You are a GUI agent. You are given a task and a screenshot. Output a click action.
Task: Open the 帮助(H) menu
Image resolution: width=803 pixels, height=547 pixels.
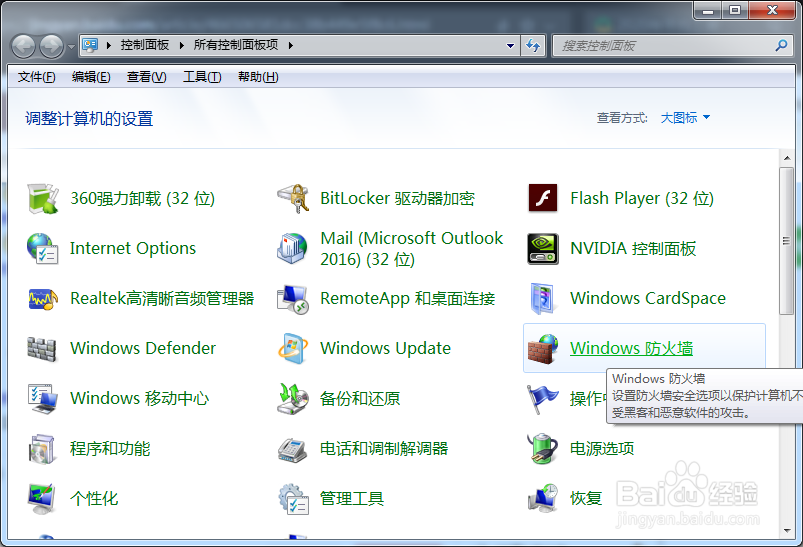(x=258, y=77)
